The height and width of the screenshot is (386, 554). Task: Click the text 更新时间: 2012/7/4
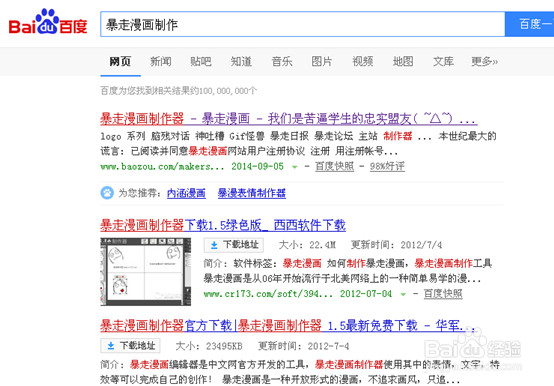pyautogui.click(x=396, y=245)
